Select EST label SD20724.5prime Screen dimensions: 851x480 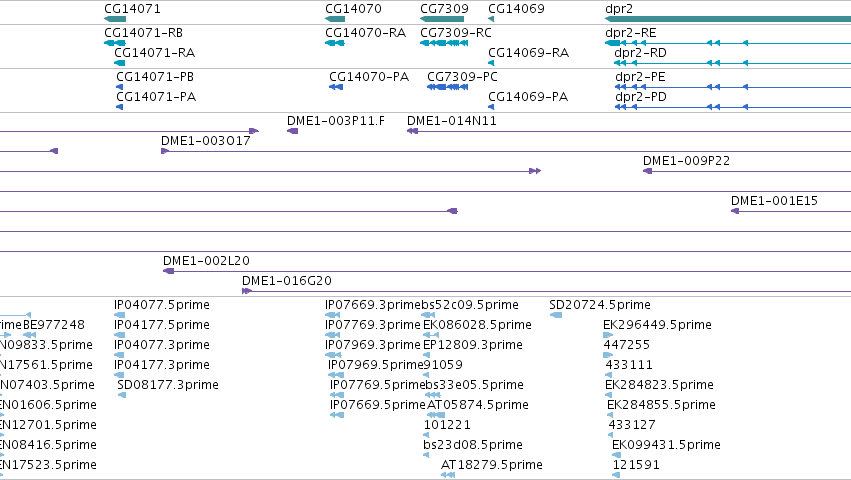point(600,305)
